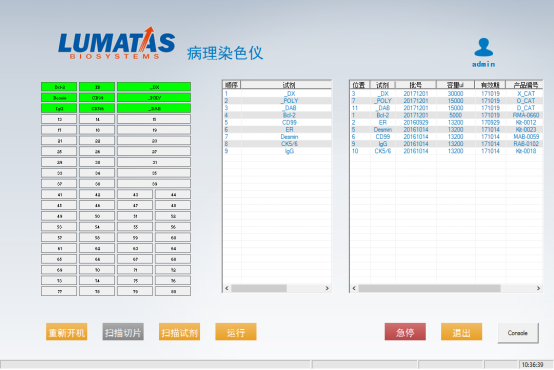Open the Console button
Image resolution: width=554 pixels, height=370 pixels.
coord(518,333)
